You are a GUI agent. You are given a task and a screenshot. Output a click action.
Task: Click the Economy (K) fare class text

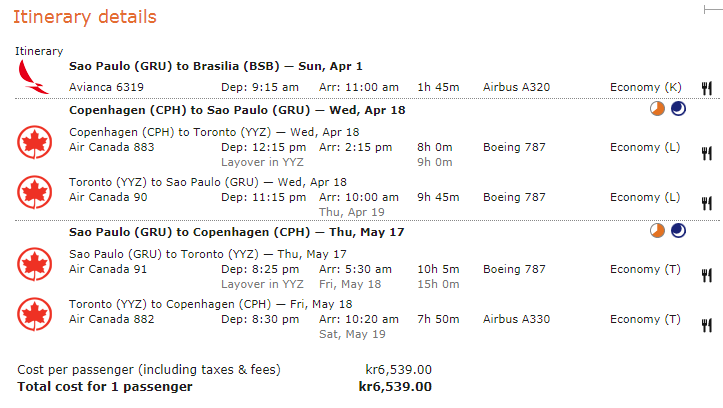[646, 88]
